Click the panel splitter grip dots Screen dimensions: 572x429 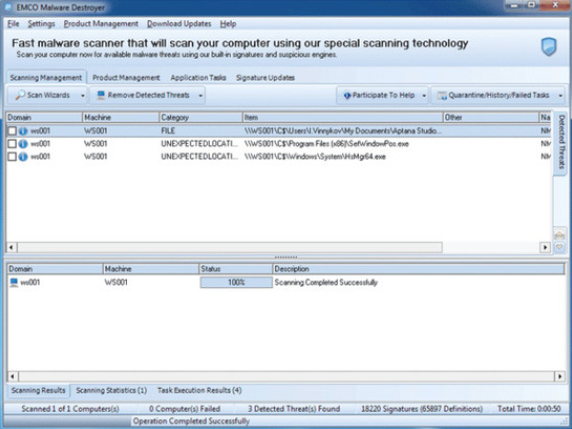[286, 258]
